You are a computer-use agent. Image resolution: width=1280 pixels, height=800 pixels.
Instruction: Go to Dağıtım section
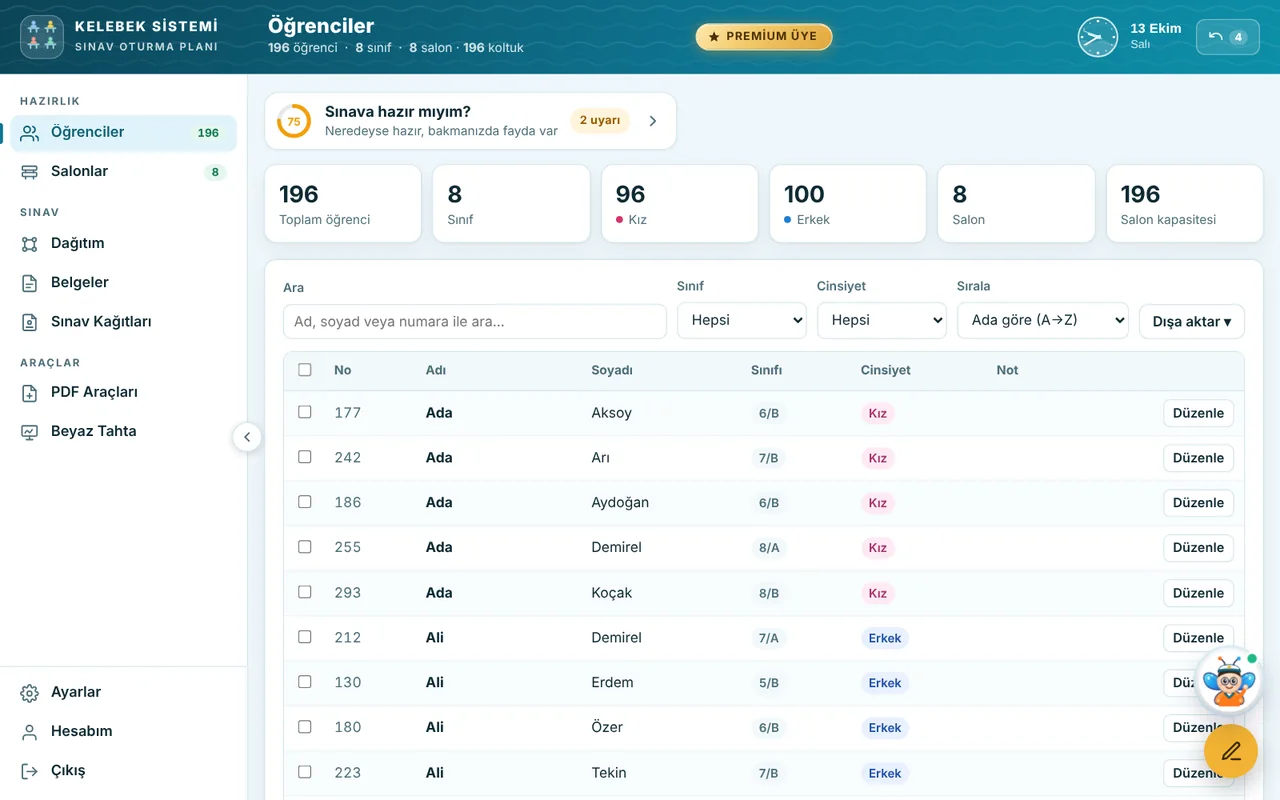coord(123,244)
